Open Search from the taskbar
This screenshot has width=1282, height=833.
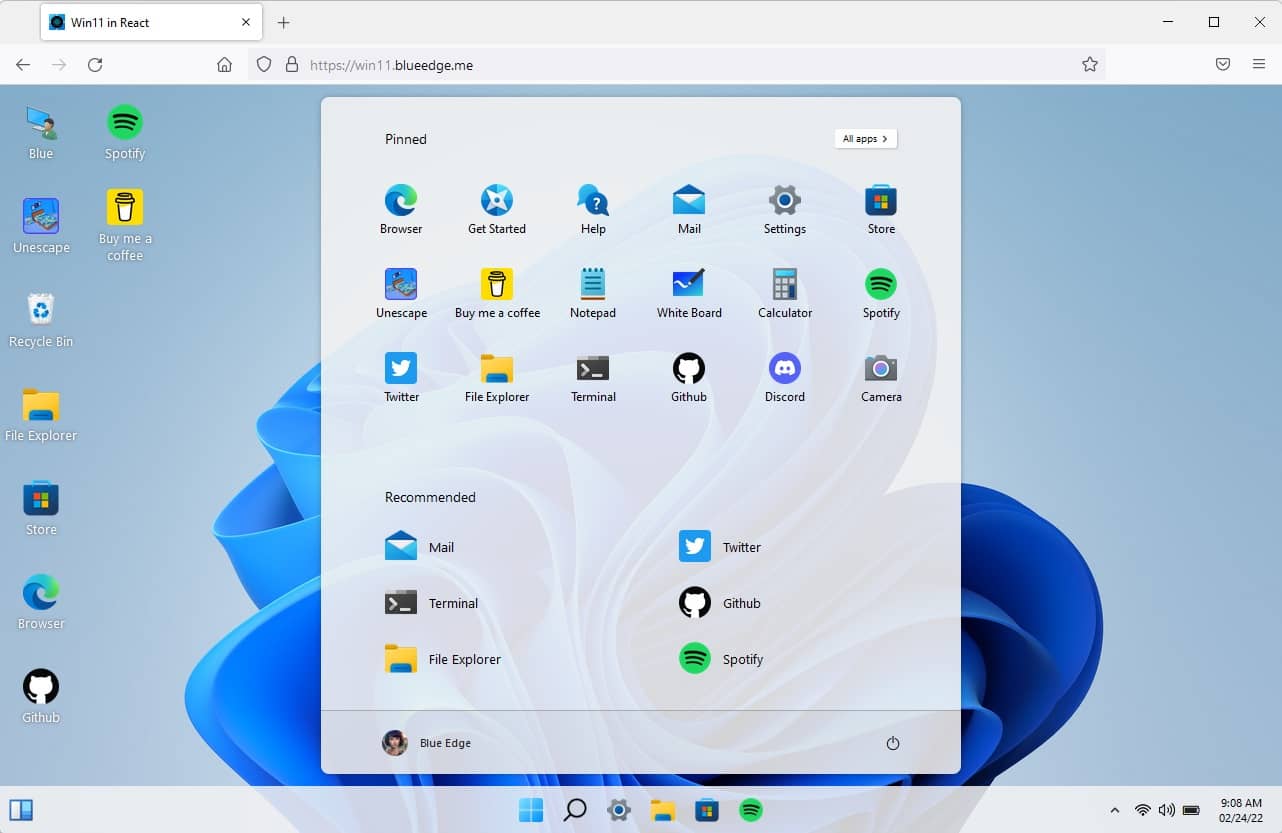575,810
